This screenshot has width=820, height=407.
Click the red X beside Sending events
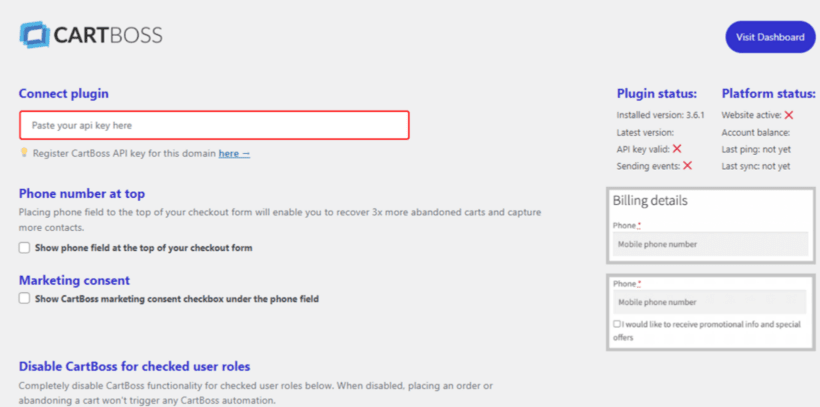687,165
